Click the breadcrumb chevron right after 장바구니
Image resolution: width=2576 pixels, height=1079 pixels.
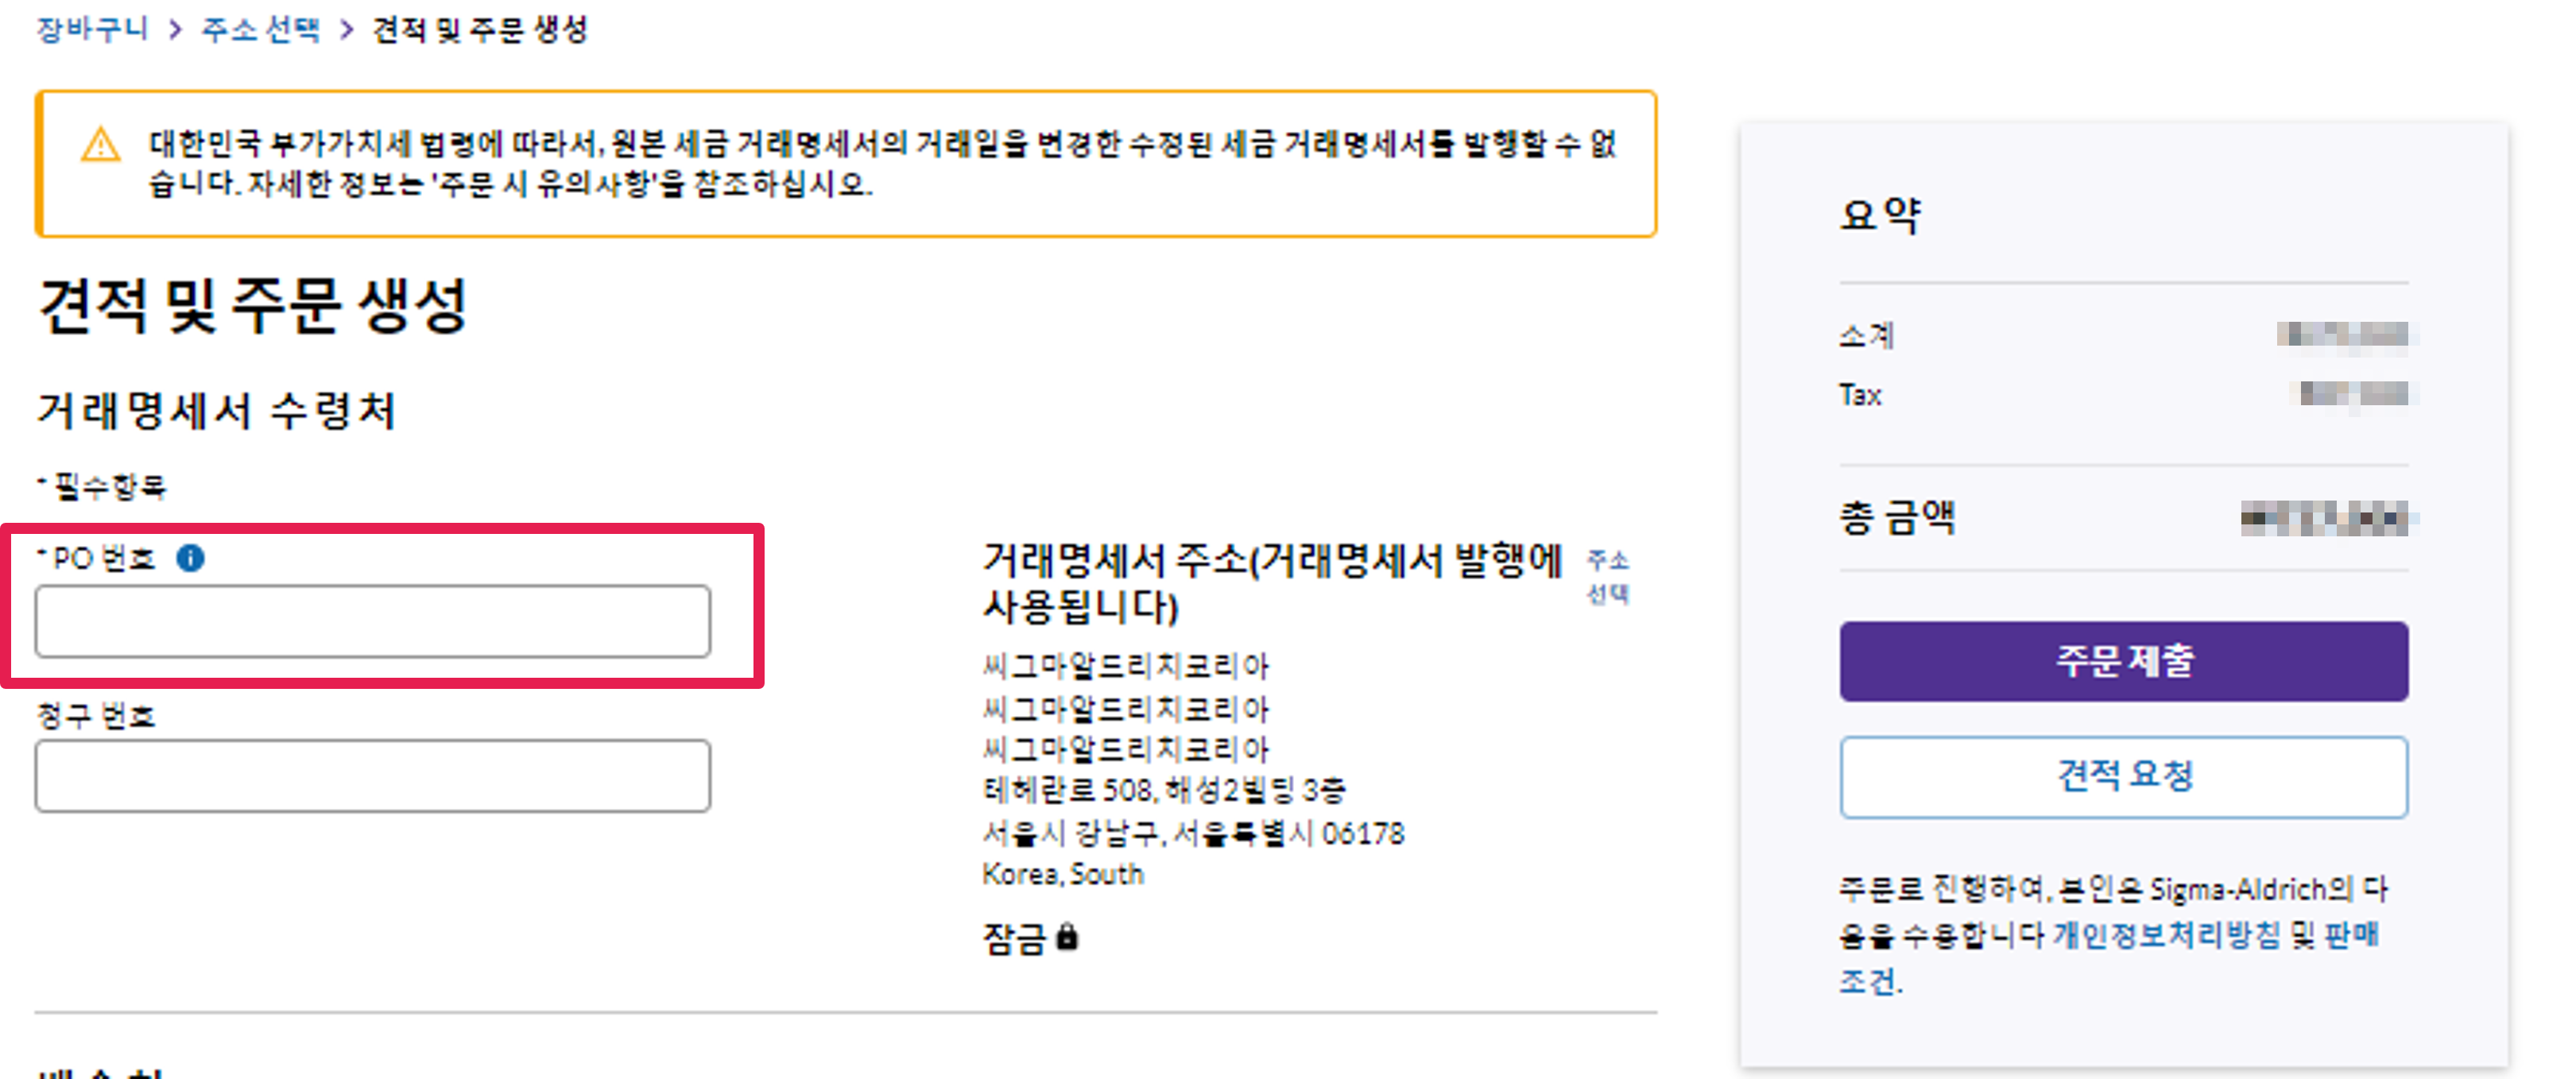pos(176,30)
